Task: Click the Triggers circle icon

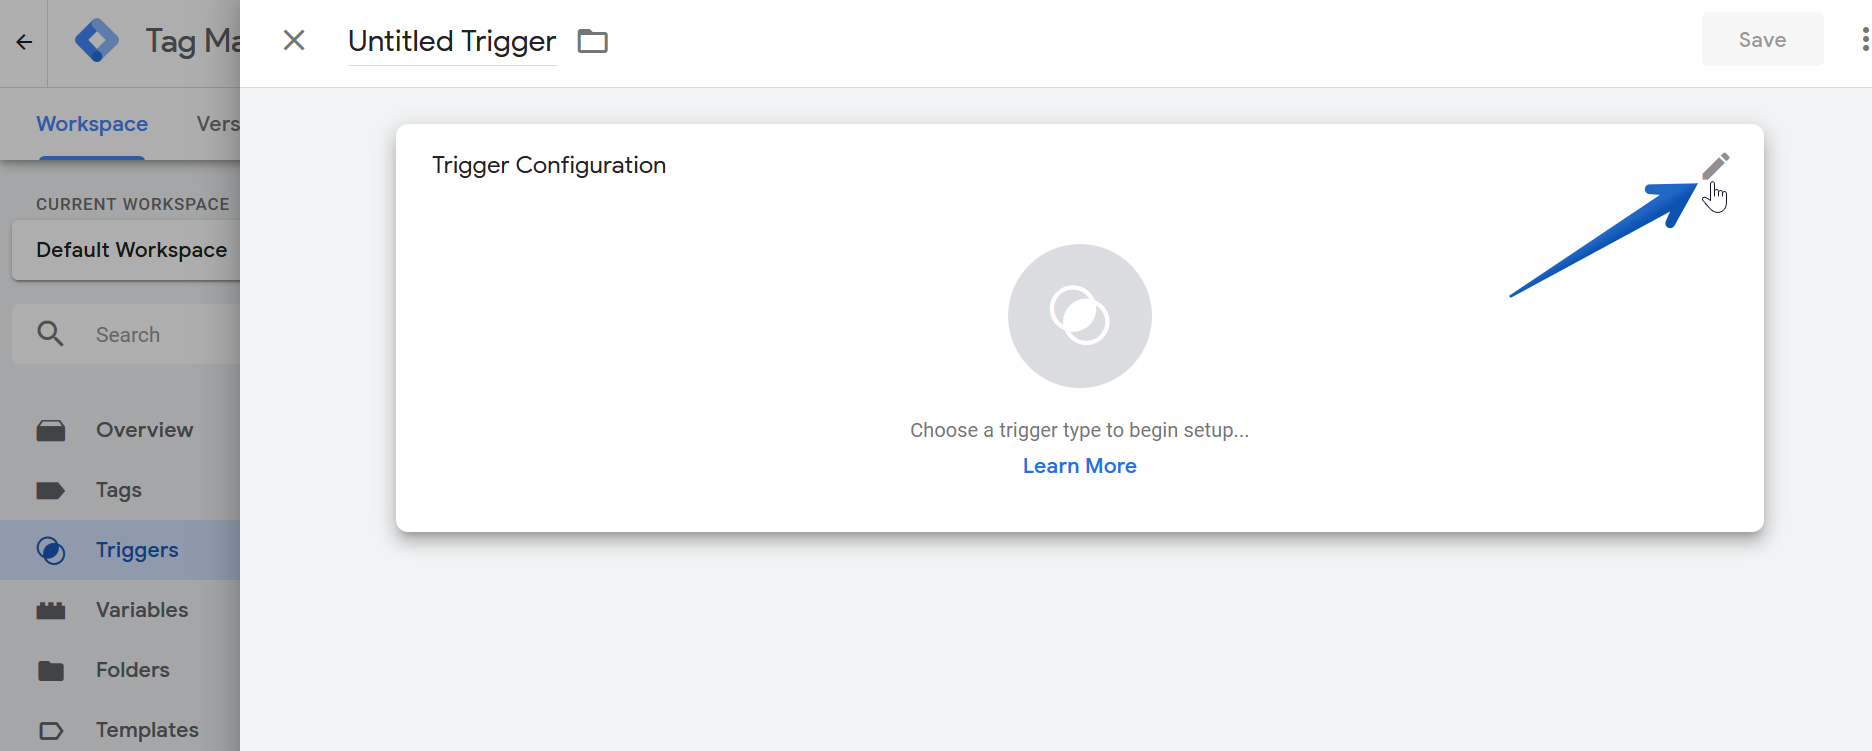Action: pos(51,550)
